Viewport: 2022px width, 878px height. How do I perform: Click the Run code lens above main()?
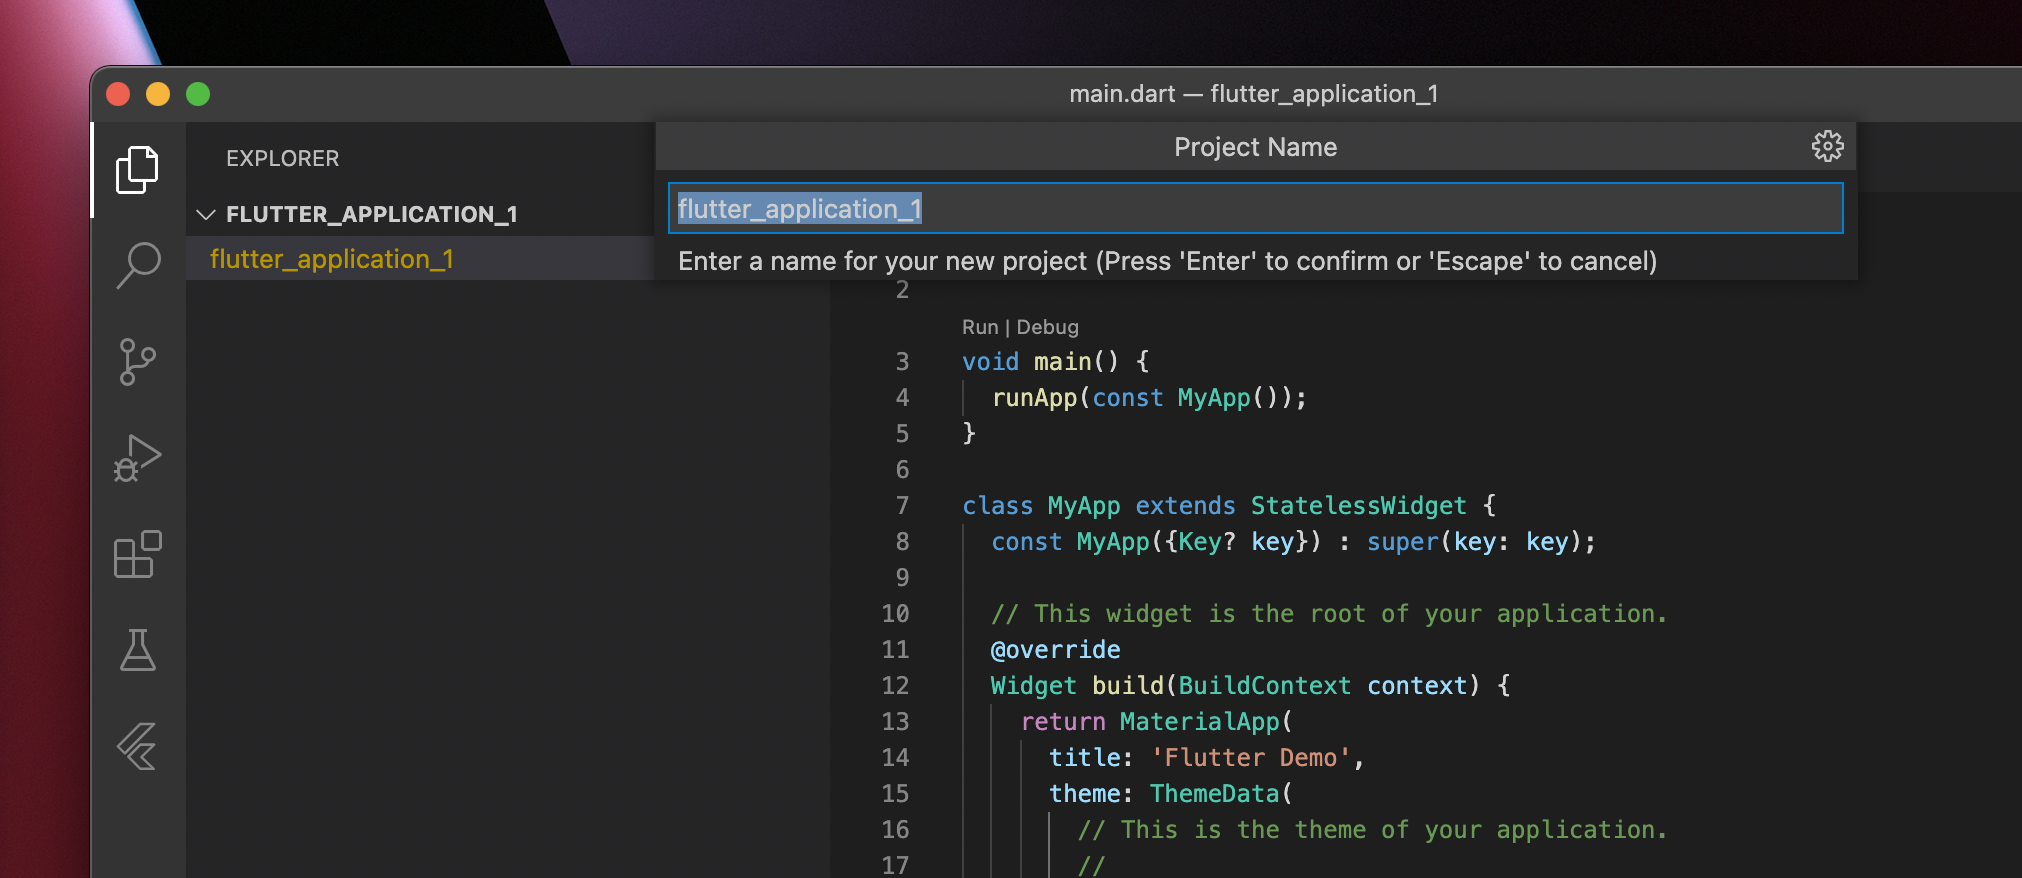(x=980, y=327)
